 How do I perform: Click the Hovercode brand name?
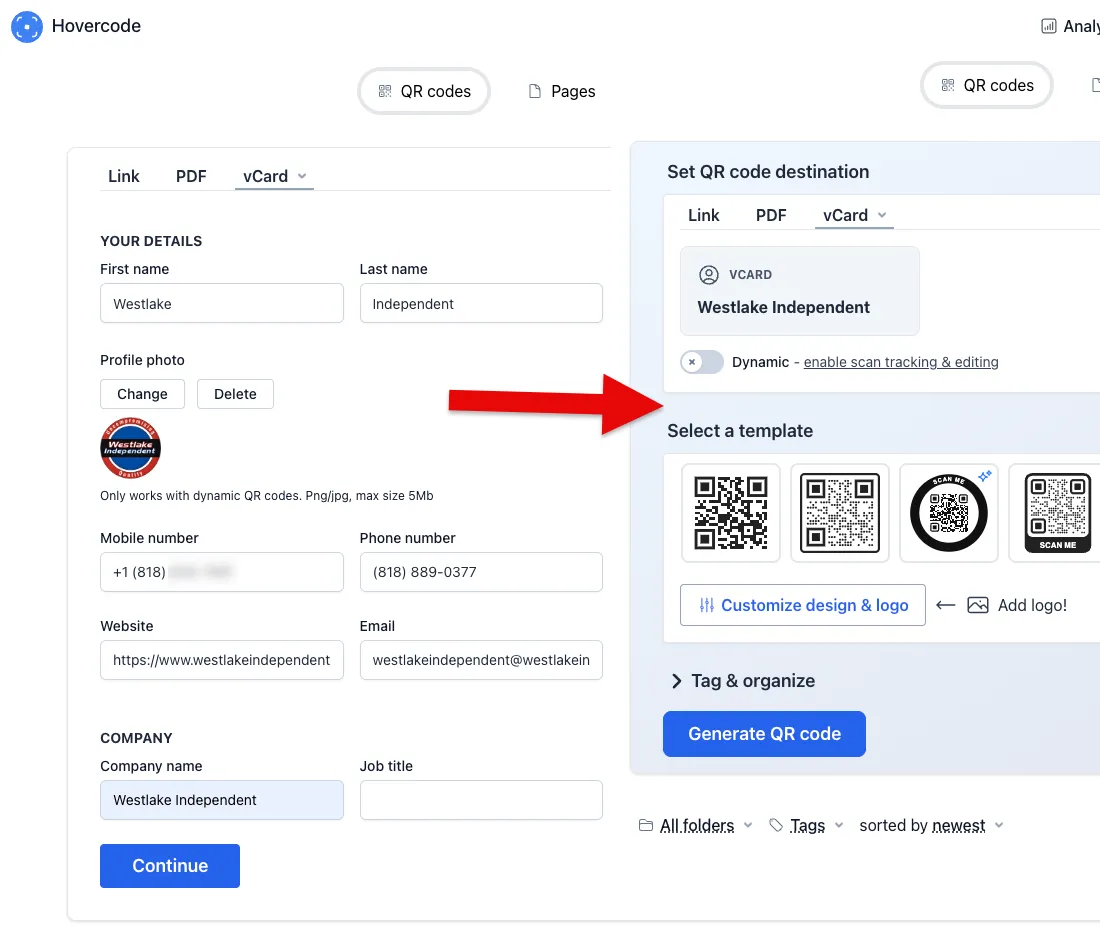click(96, 26)
